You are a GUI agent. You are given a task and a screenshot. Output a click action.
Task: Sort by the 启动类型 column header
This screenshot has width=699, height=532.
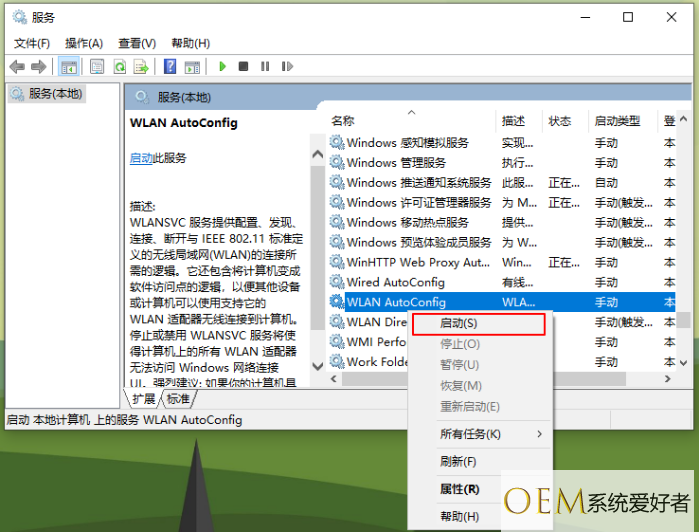tap(617, 121)
